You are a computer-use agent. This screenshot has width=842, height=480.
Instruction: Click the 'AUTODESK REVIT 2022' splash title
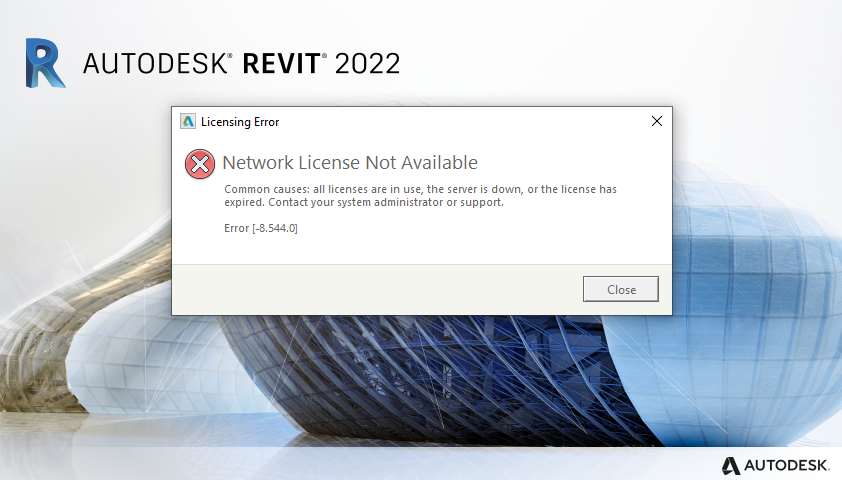coord(241,64)
